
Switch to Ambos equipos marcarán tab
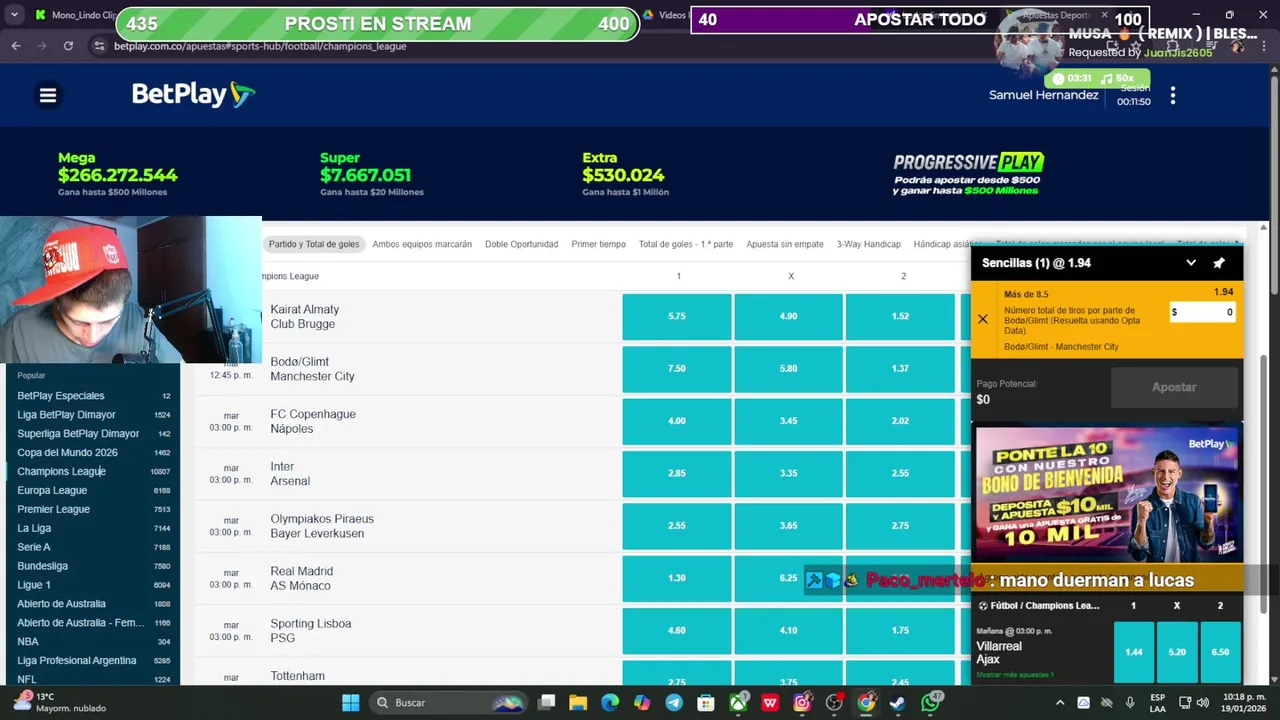pos(422,244)
